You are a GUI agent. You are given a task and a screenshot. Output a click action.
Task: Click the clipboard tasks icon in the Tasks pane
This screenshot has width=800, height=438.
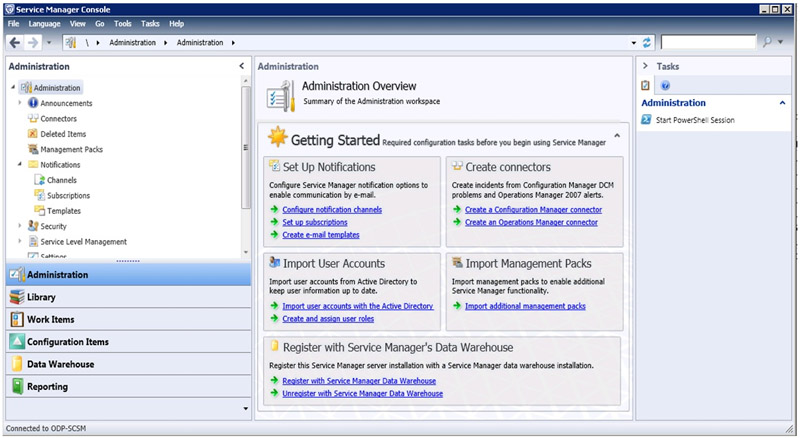point(645,85)
